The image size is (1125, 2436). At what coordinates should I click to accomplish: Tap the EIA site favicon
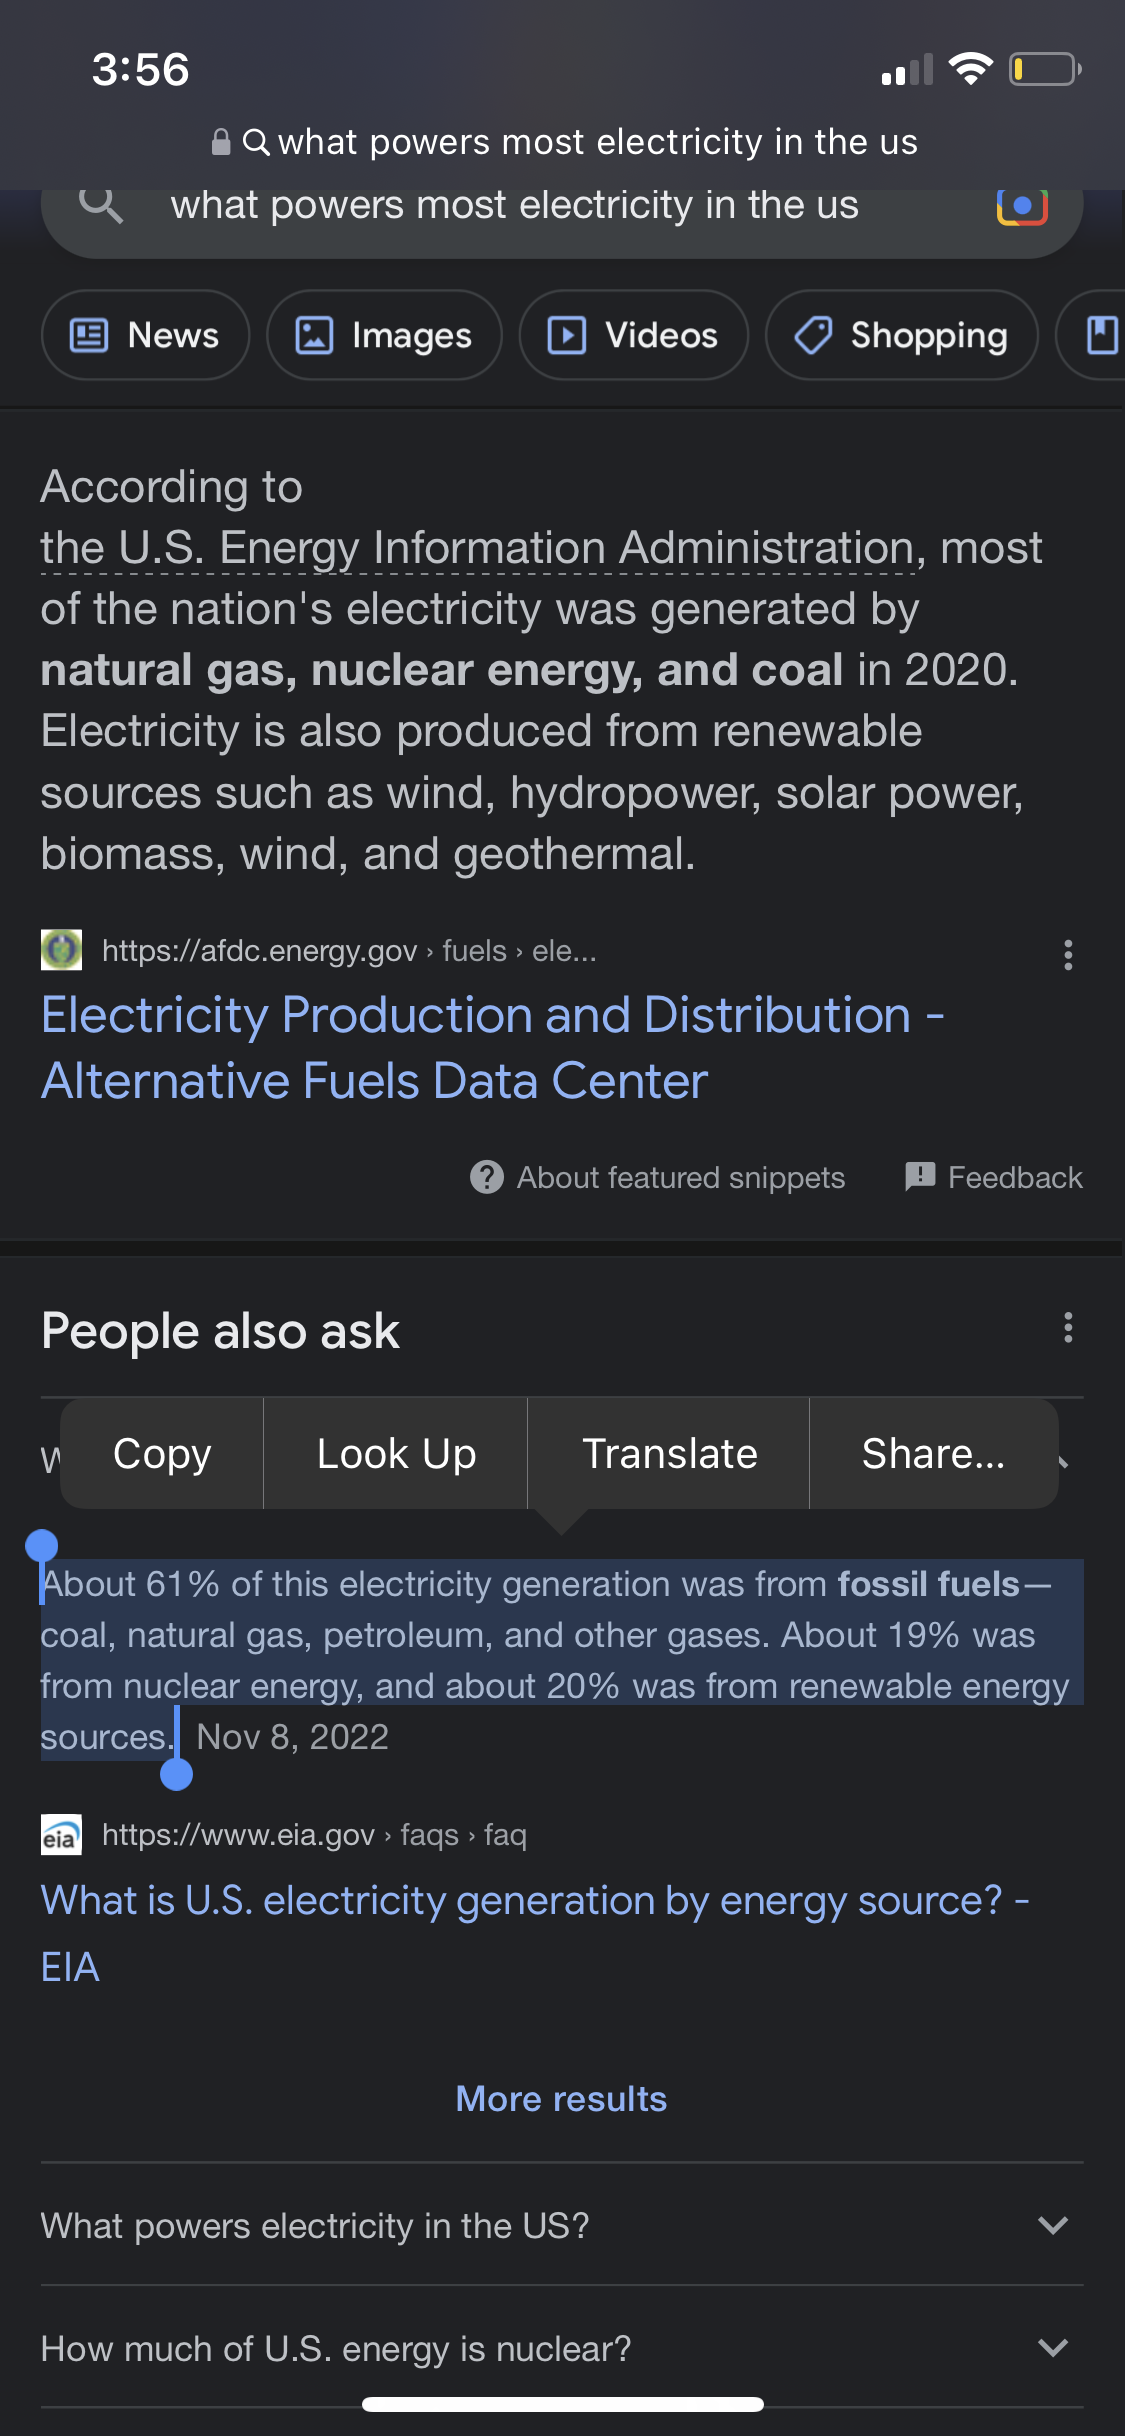click(x=61, y=1835)
